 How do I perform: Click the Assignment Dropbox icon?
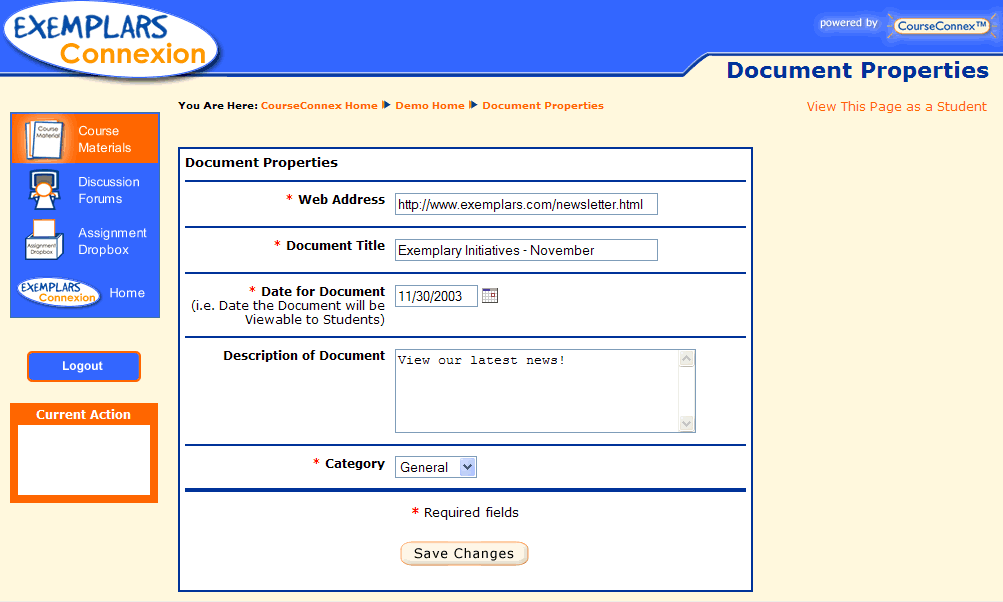[x=43, y=241]
